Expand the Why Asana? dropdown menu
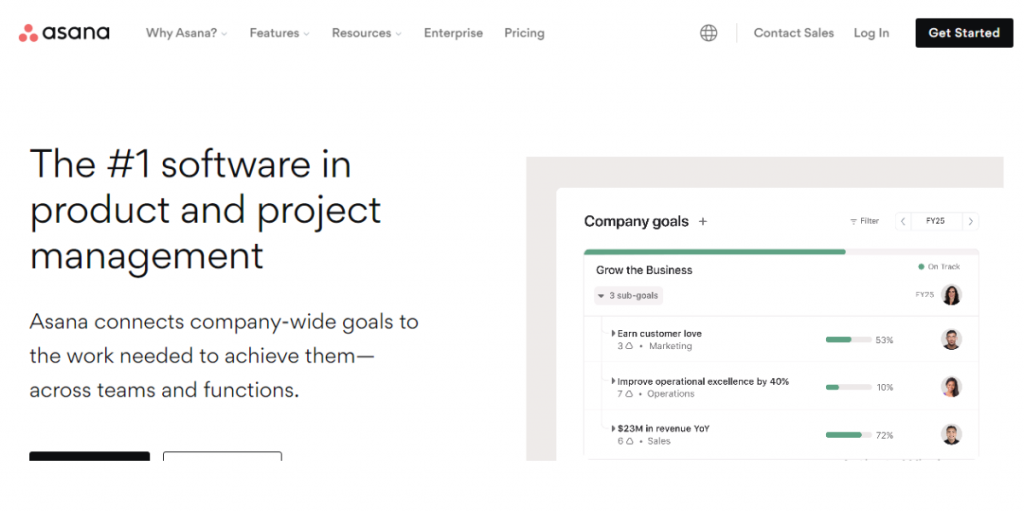Viewport: 1024px width, 512px height. tap(186, 33)
